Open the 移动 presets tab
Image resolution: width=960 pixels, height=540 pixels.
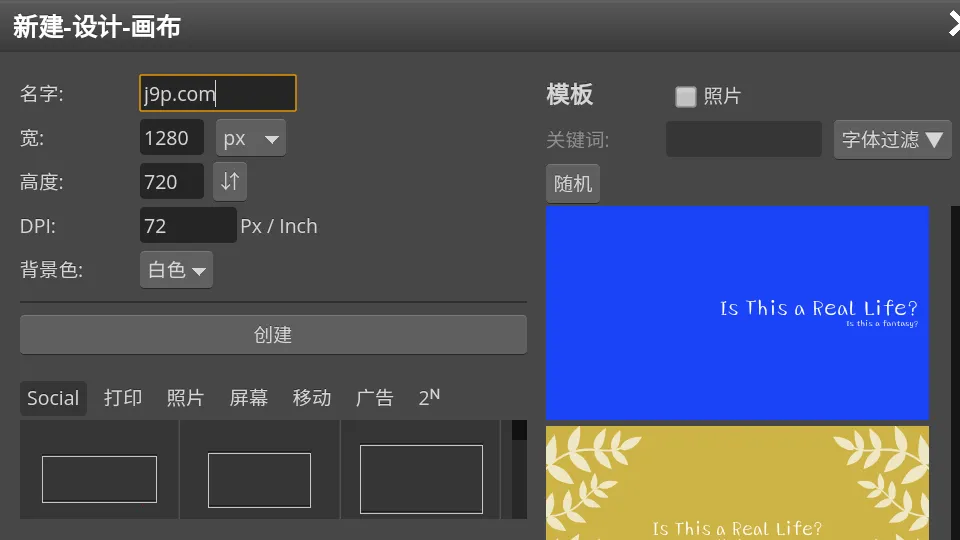pyautogui.click(x=312, y=398)
